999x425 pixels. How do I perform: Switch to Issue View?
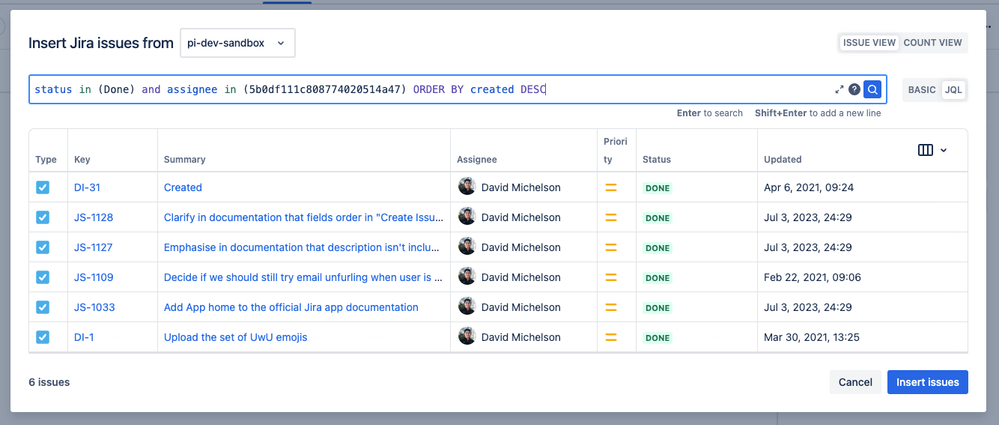tap(869, 43)
